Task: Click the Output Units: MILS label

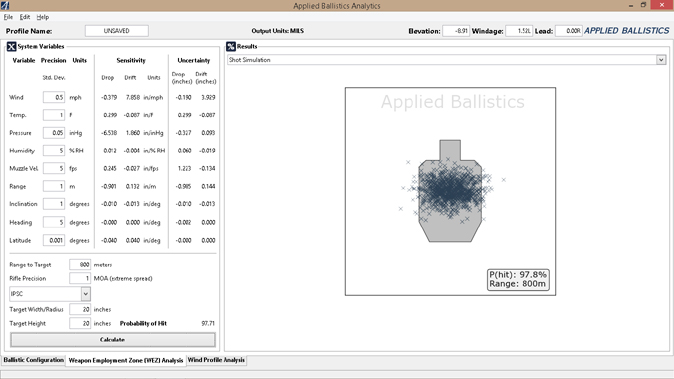Action: pyautogui.click(x=278, y=31)
